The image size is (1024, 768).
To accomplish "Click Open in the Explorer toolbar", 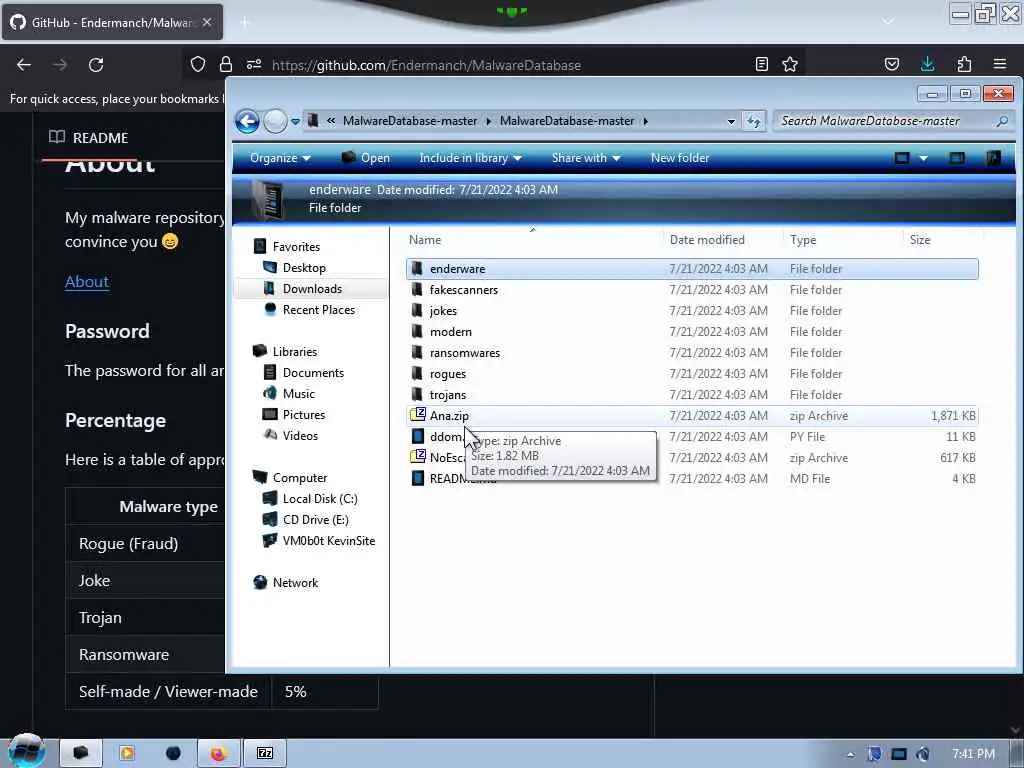I will click(366, 158).
